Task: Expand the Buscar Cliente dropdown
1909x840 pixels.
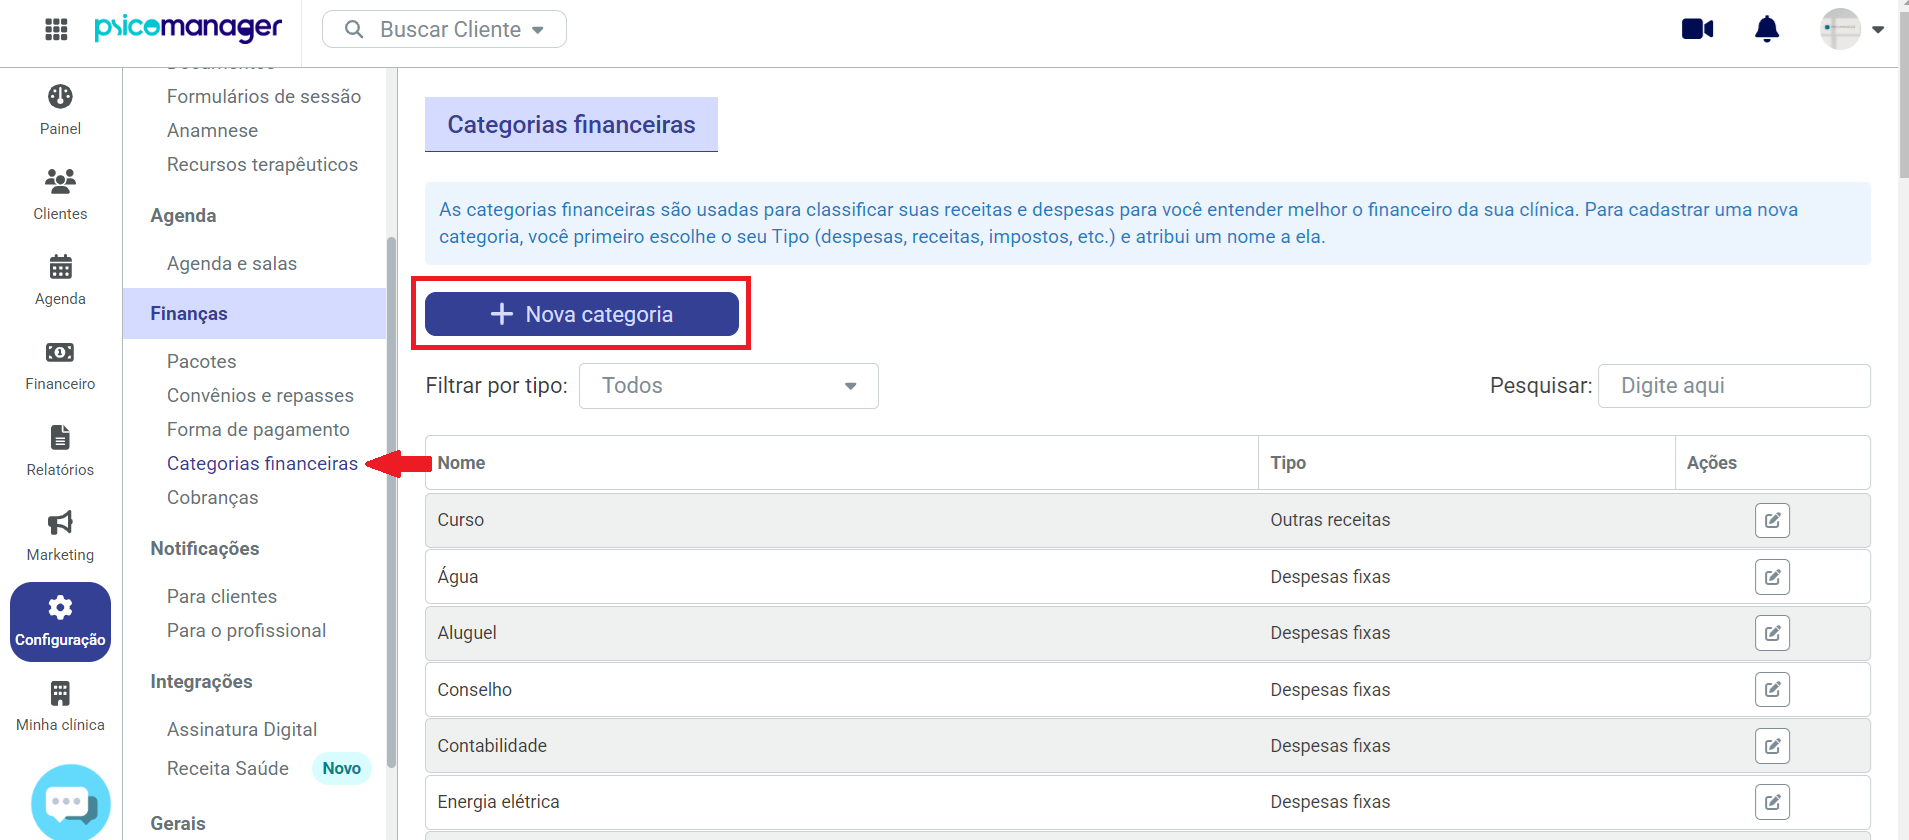Action: 444,29
